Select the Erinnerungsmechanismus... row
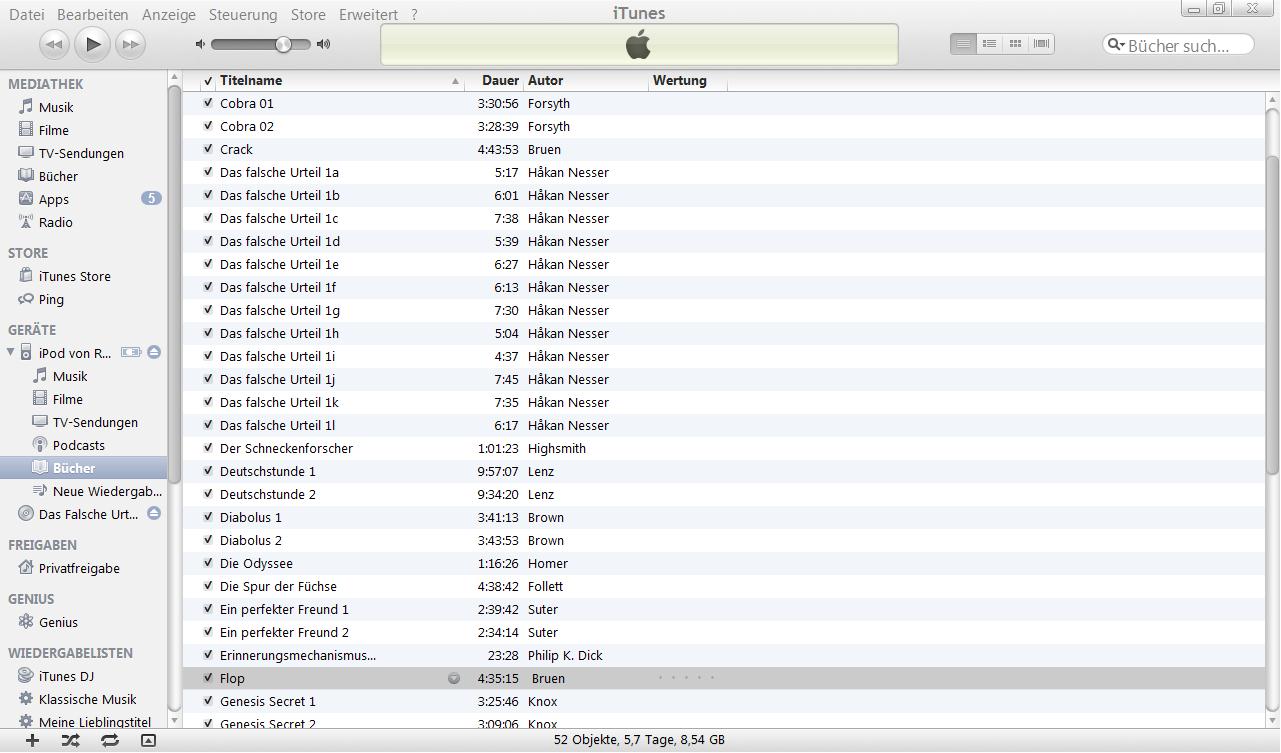The image size is (1281, 753). [724, 655]
